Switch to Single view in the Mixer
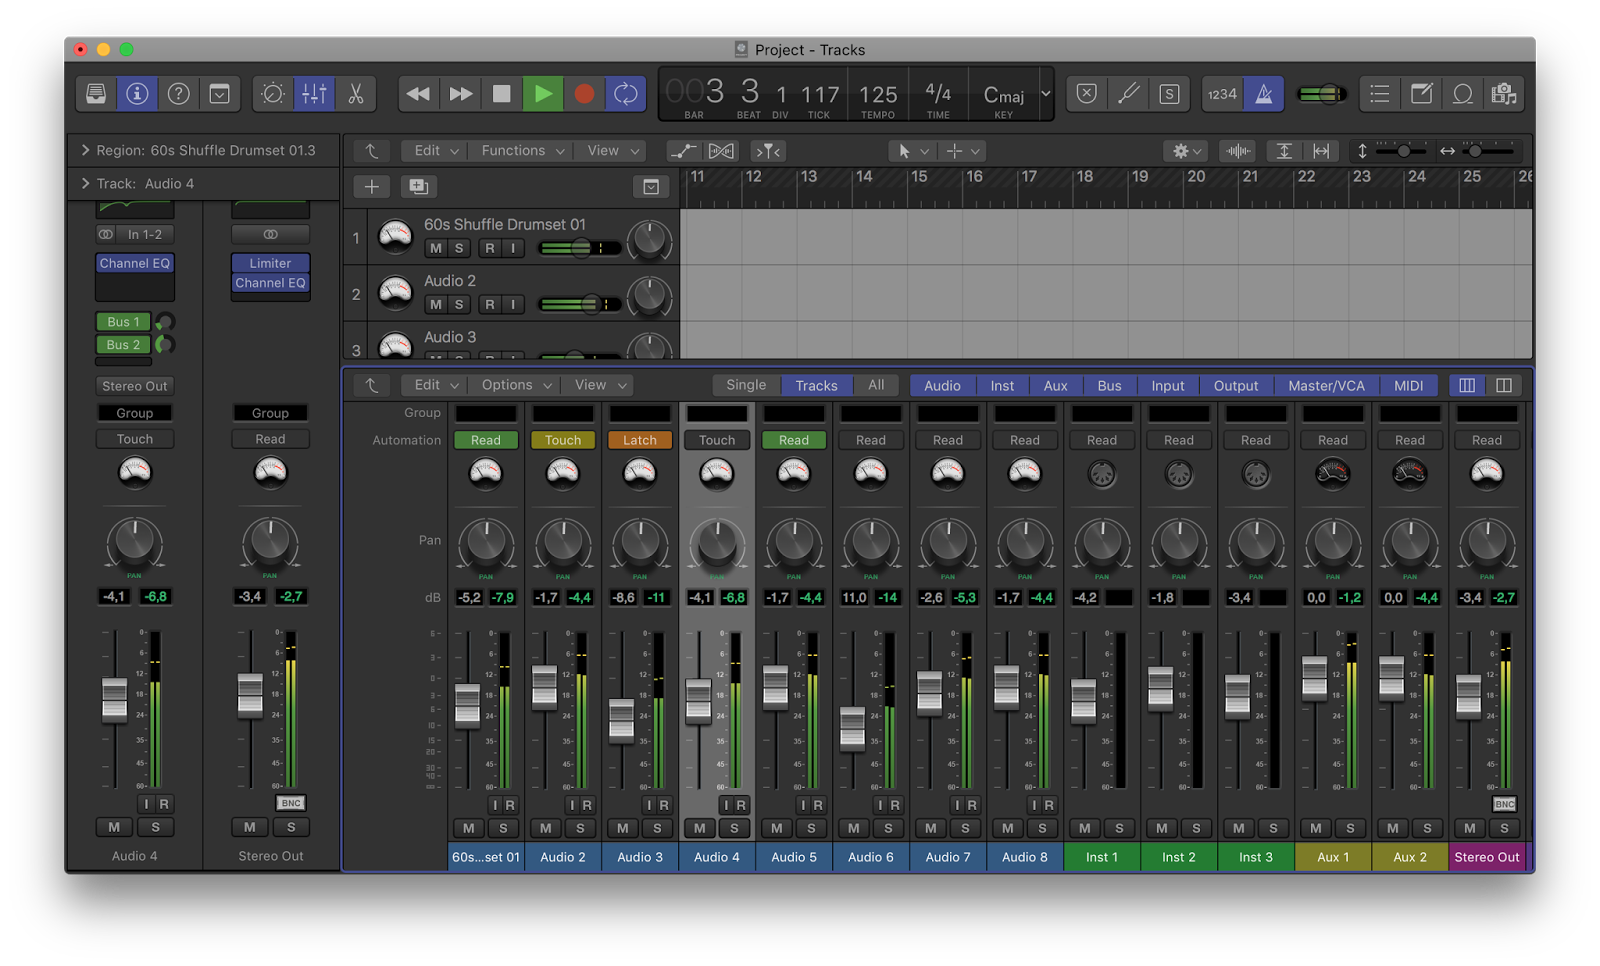Screen dimensions: 1600x966 point(744,384)
